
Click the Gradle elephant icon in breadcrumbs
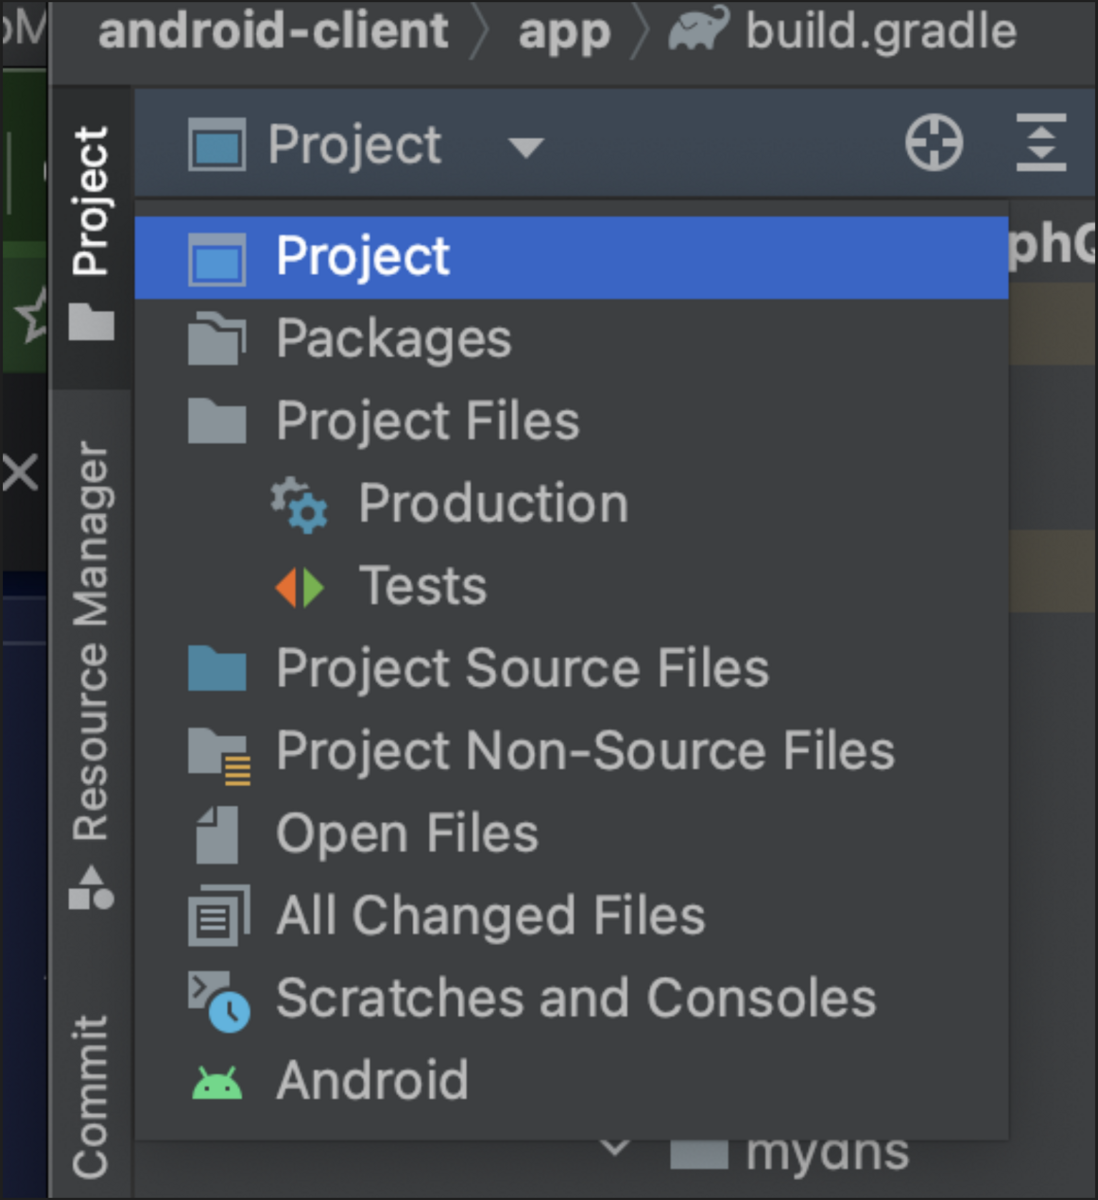697,32
